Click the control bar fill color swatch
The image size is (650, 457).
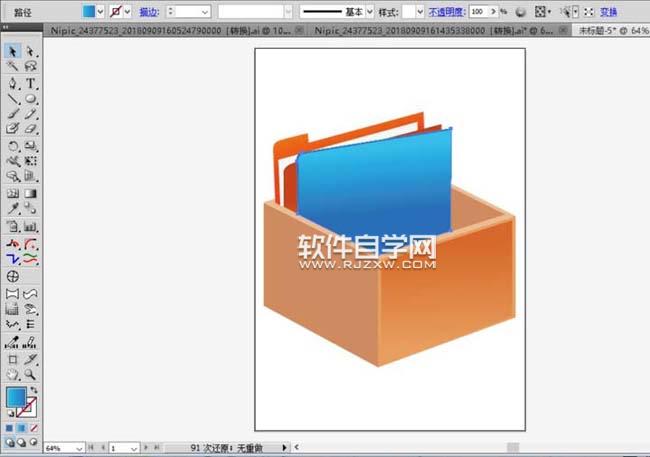click(89, 12)
